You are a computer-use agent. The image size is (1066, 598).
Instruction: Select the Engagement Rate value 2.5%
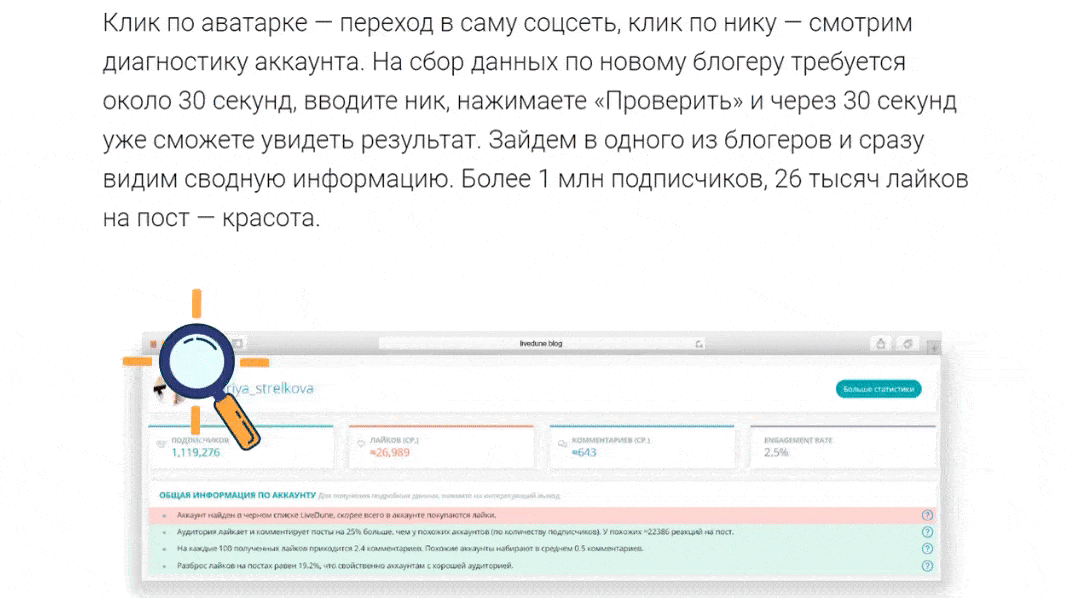776,453
